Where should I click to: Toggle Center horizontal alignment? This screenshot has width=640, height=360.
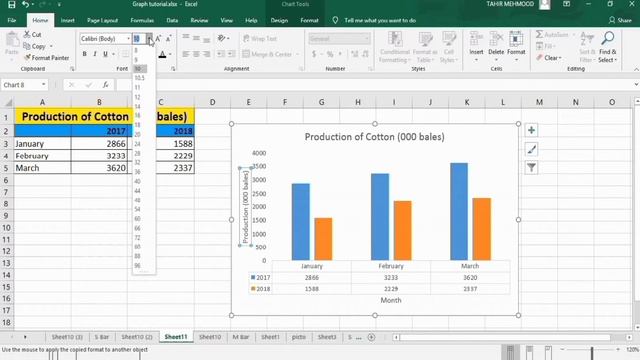pyautogui.click(x=196, y=54)
